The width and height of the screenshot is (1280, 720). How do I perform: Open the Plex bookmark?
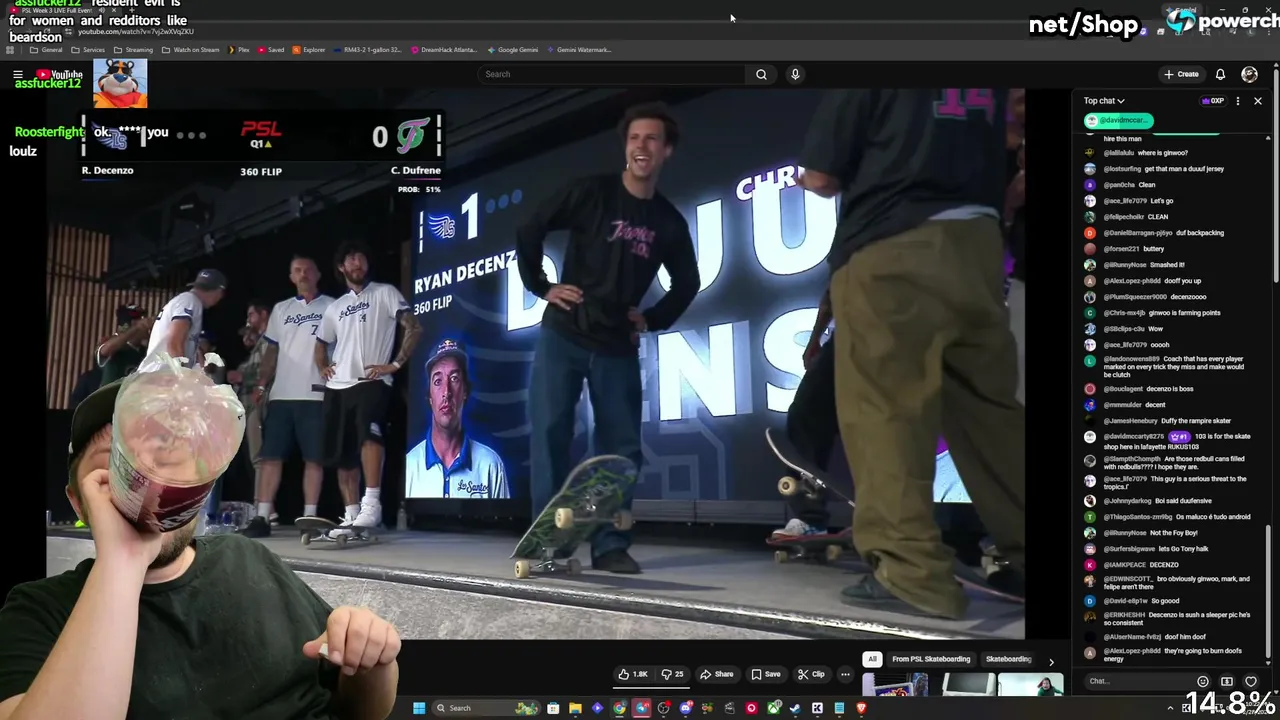(238, 50)
